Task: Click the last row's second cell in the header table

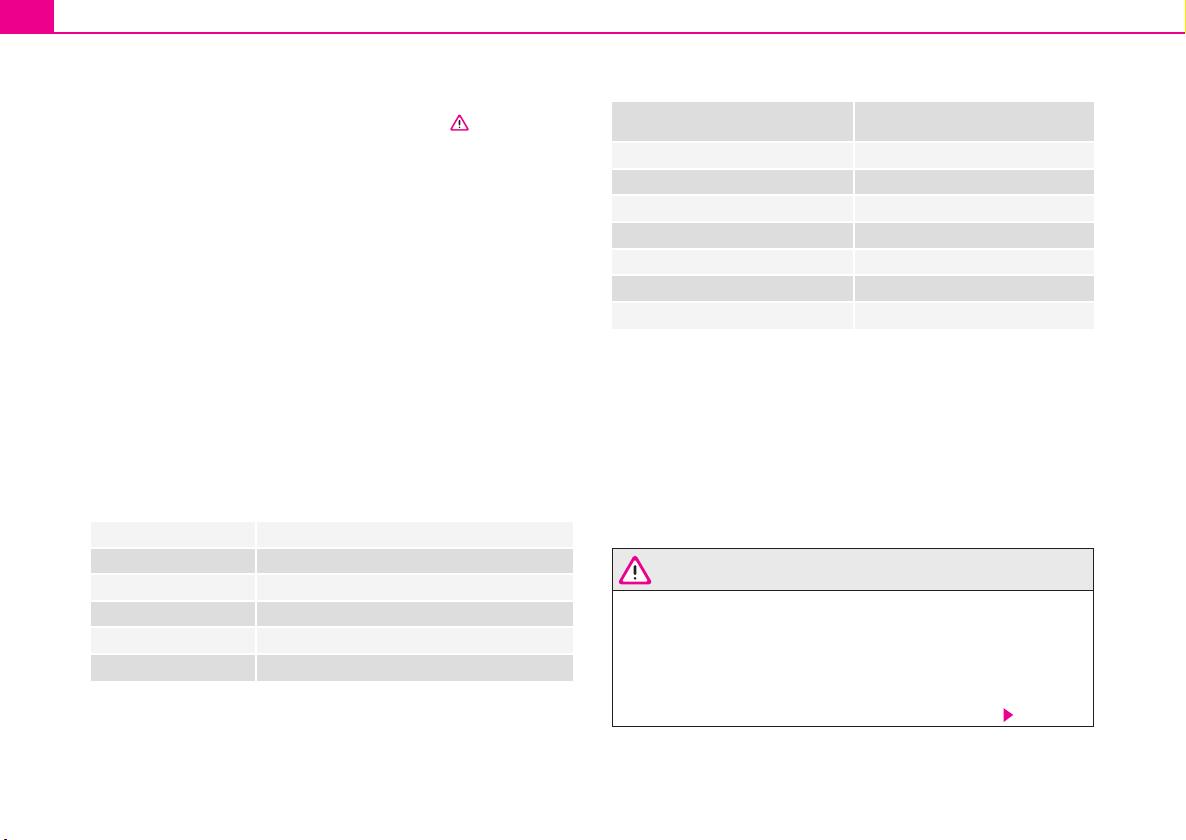Action: click(x=974, y=315)
